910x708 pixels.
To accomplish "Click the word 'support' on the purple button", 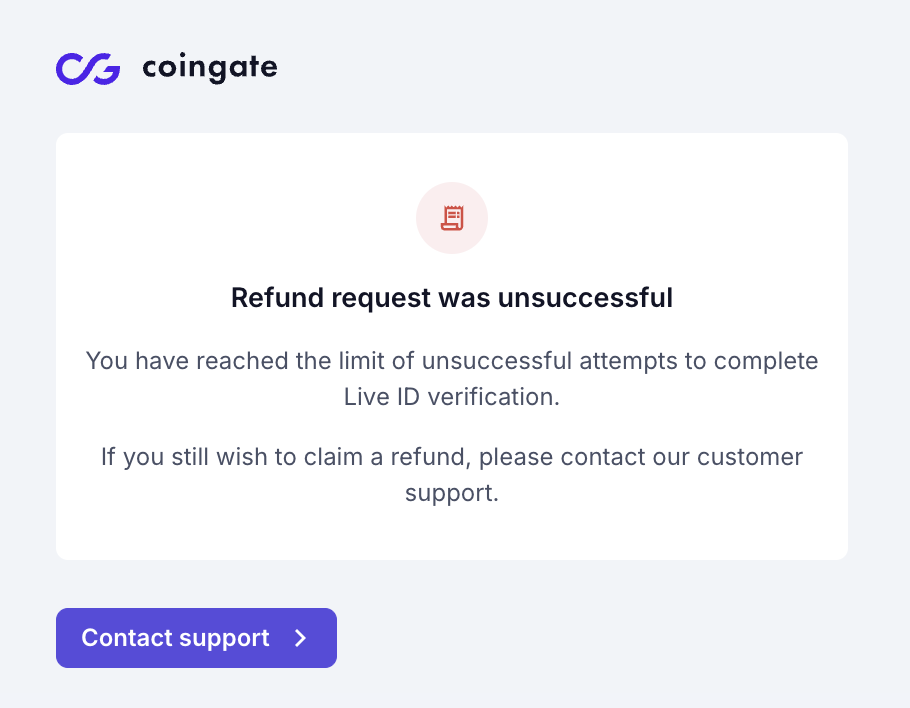I will [225, 639].
